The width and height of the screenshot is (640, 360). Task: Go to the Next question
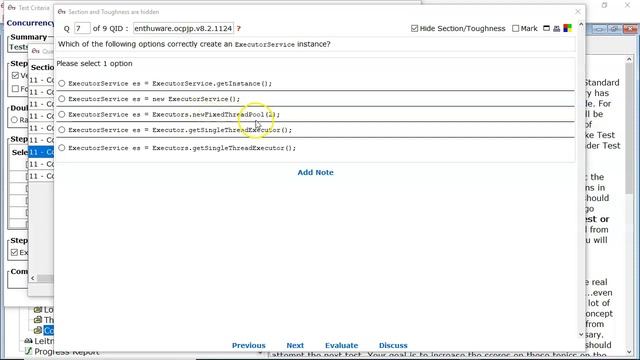coord(295,345)
